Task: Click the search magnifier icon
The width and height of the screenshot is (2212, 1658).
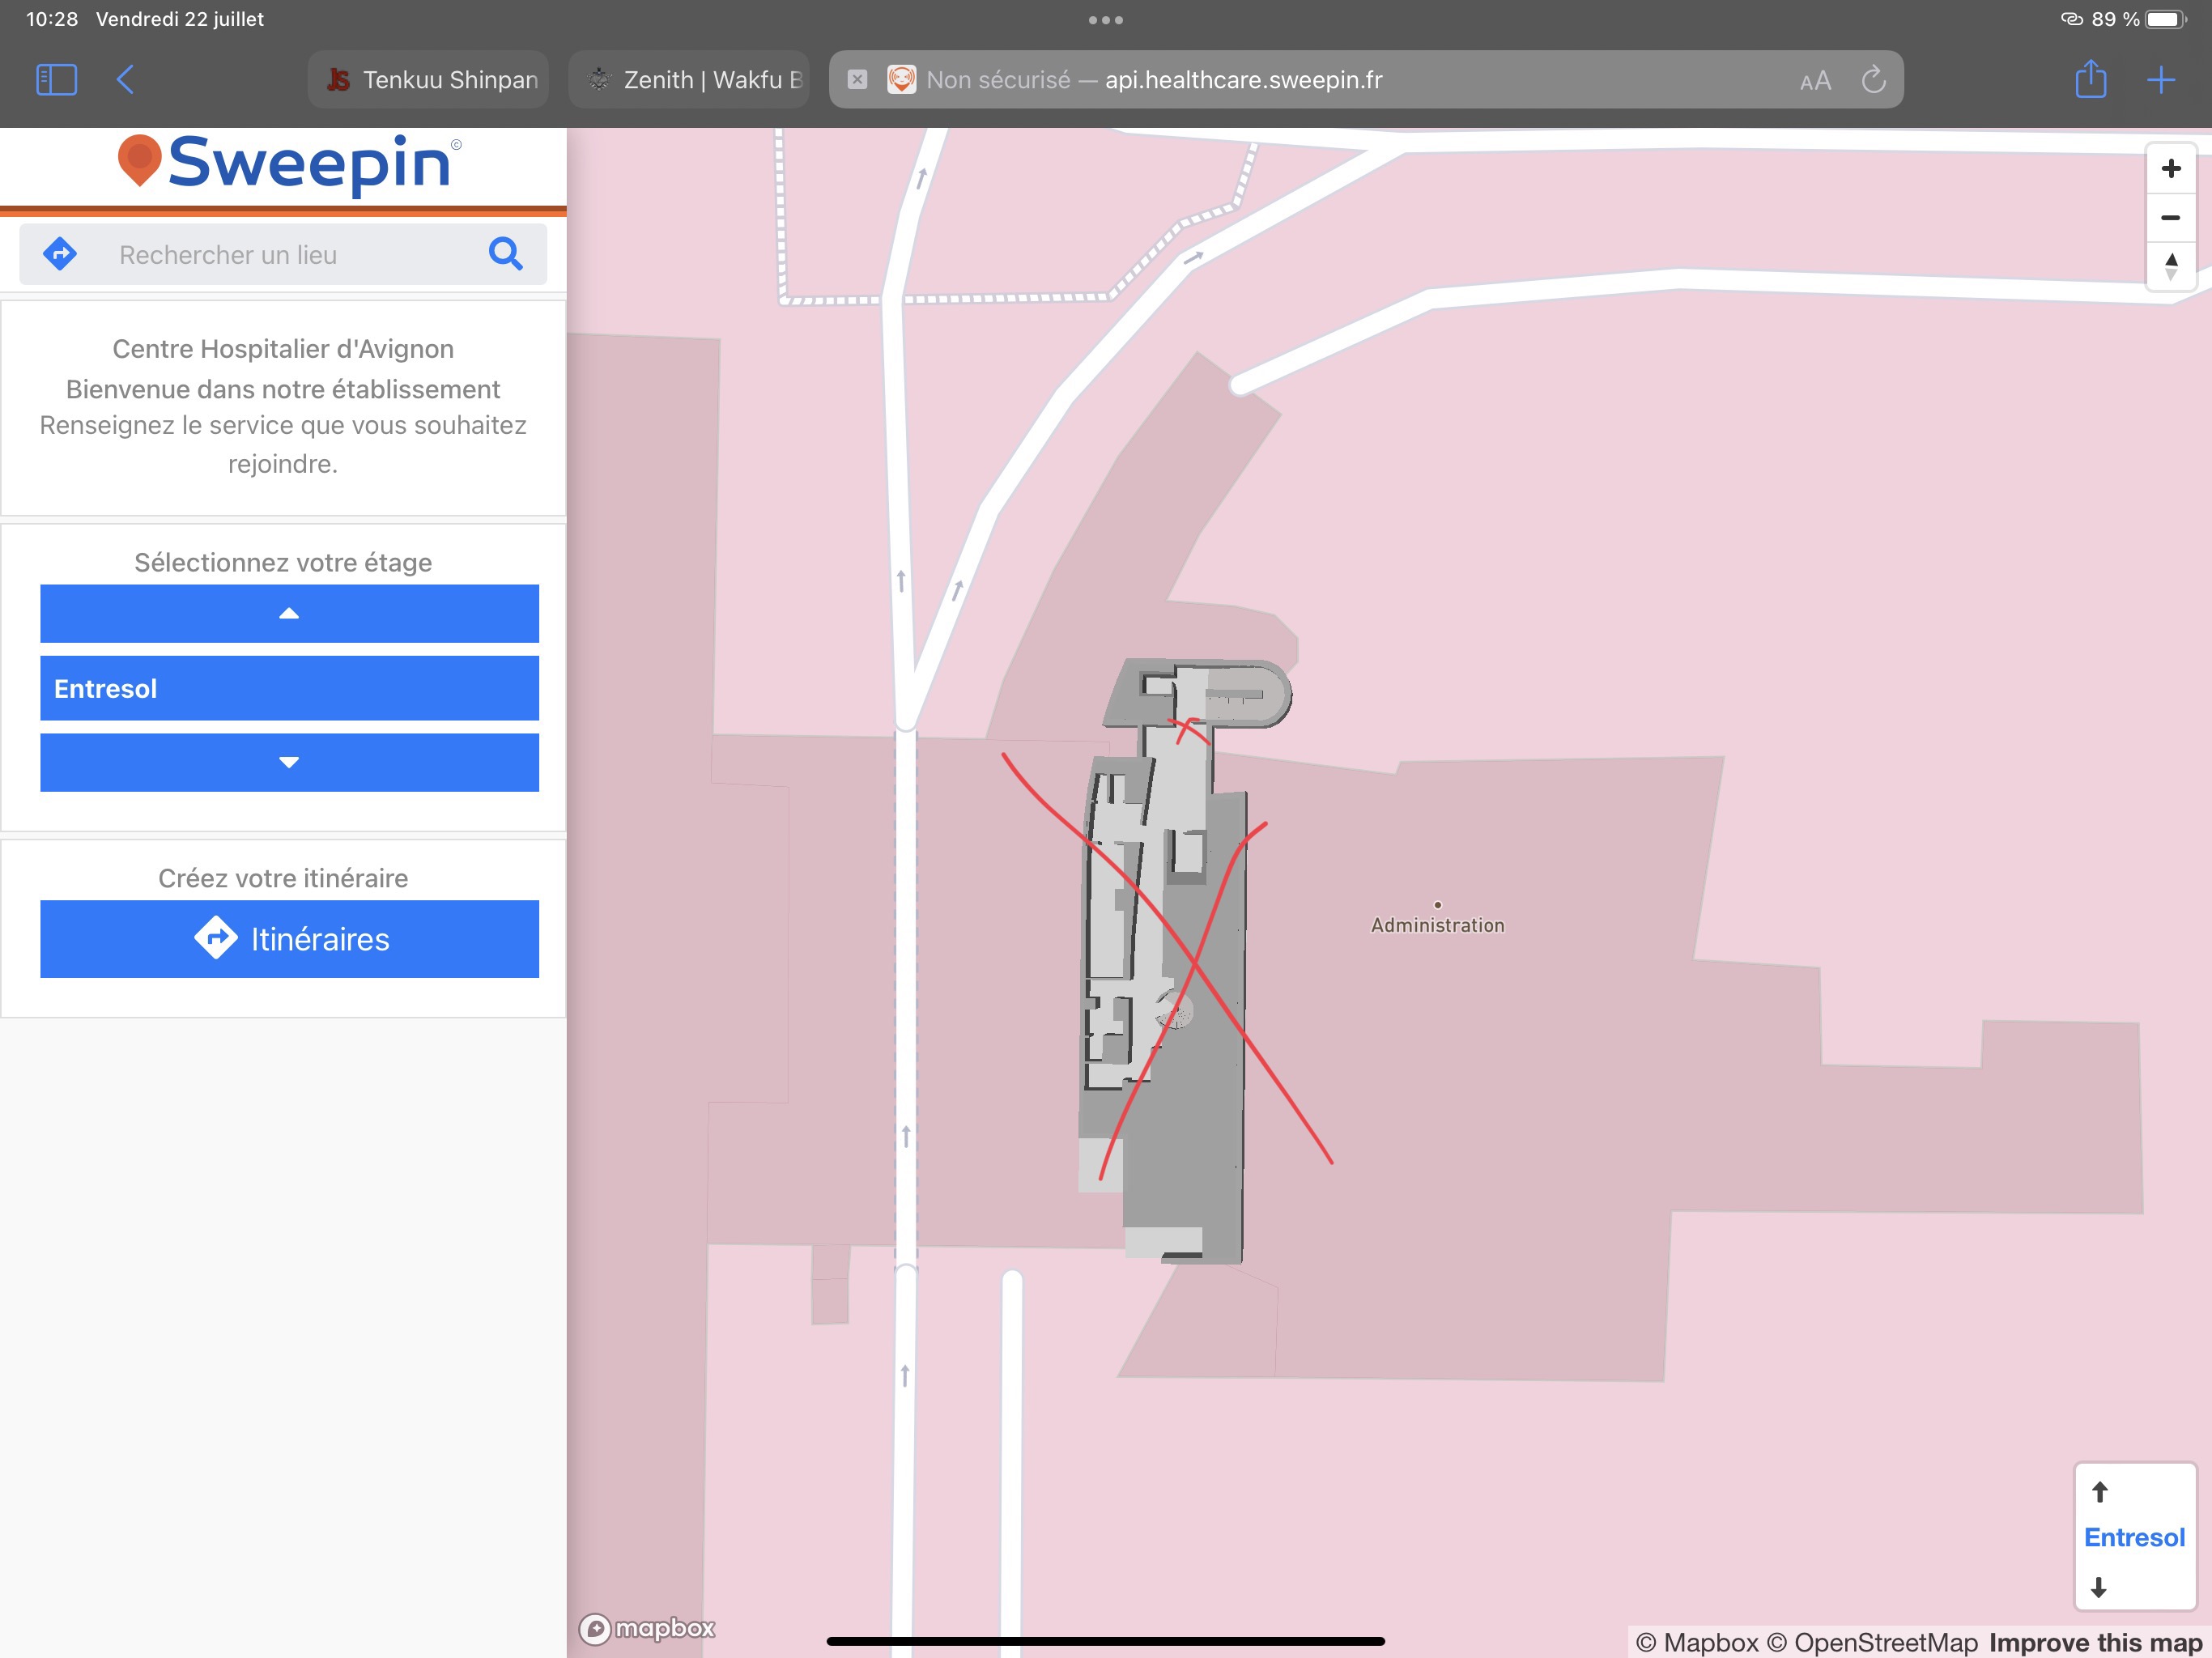Action: pyautogui.click(x=505, y=254)
